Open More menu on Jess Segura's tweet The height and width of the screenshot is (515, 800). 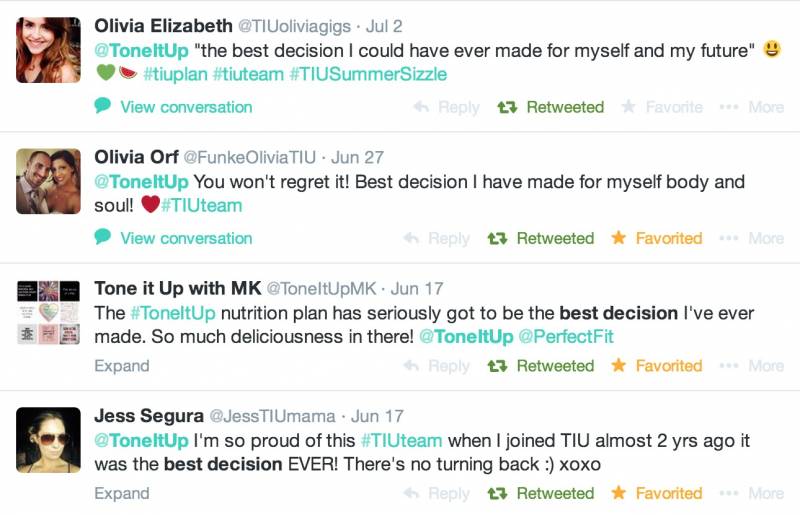click(x=752, y=494)
